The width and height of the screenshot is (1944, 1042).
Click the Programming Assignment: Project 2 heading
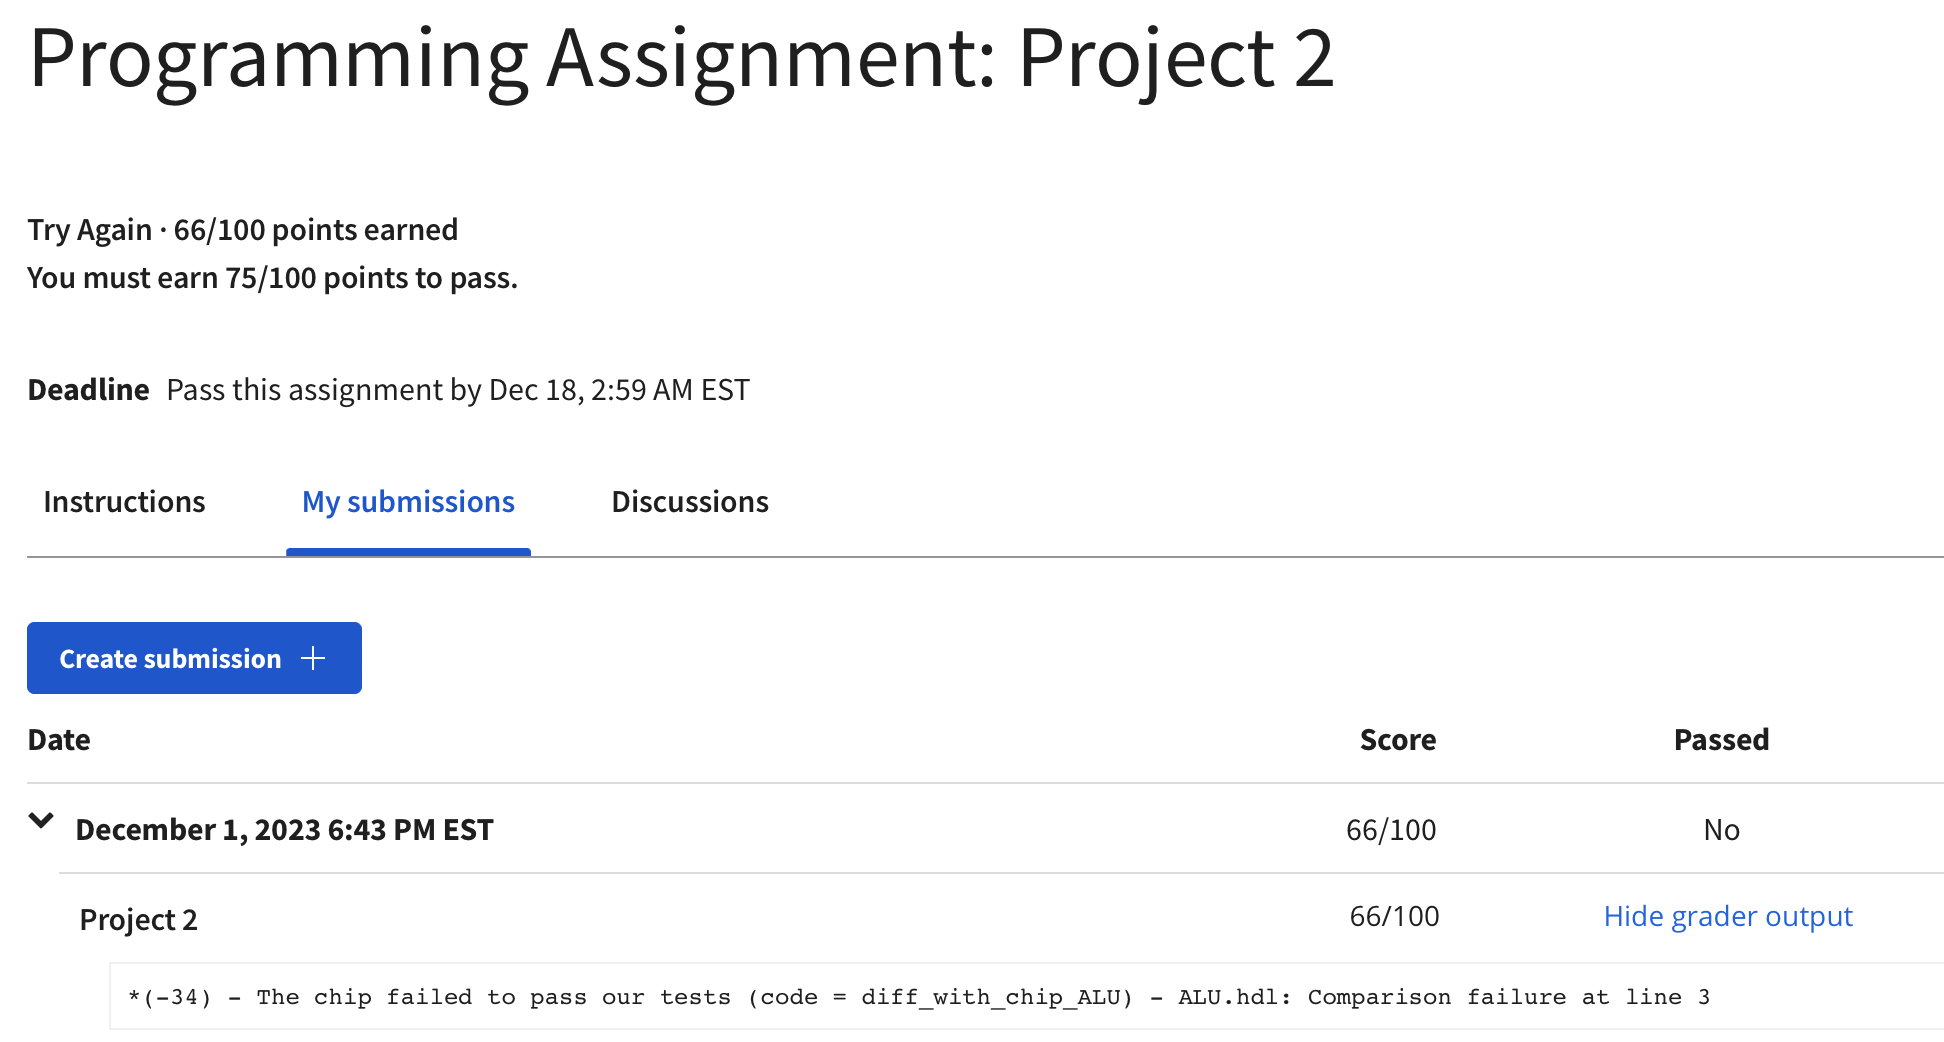click(681, 58)
